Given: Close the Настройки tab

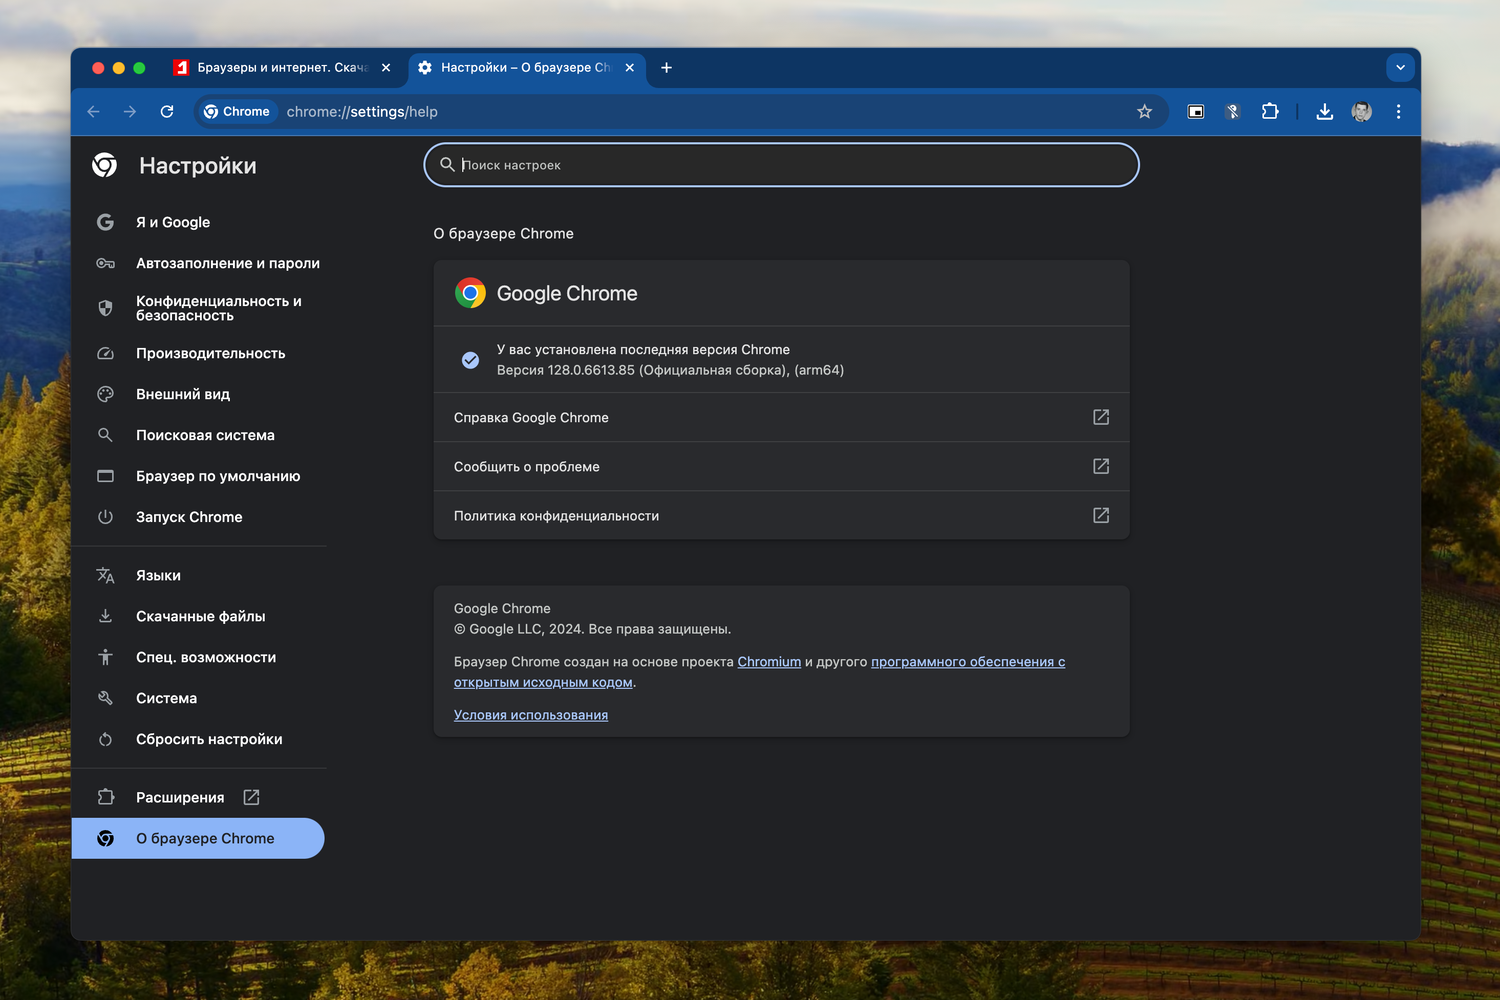Looking at the screenshot, I should coord(630,68).
